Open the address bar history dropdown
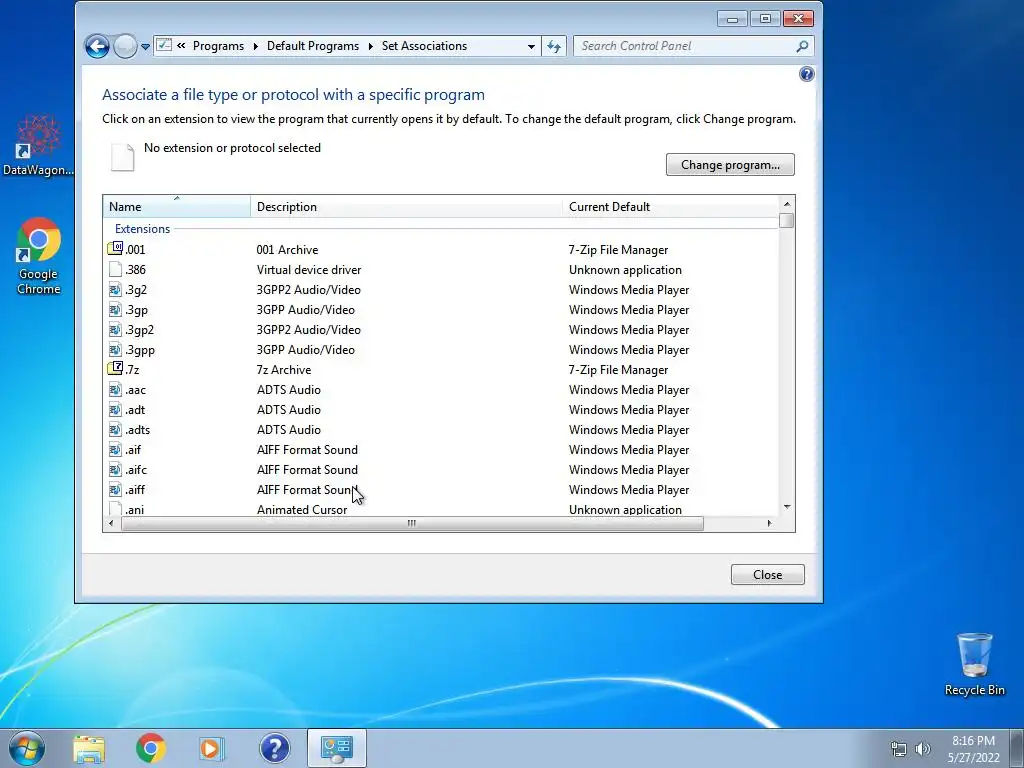 (x=531, y=46)
